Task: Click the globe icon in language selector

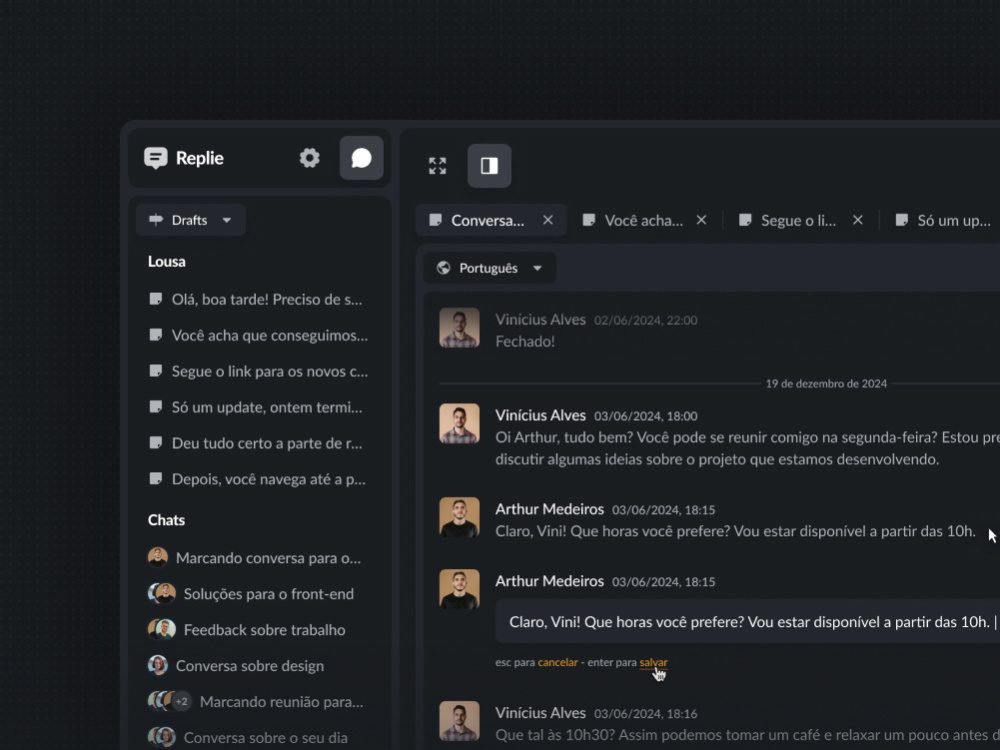Action: 443,268
